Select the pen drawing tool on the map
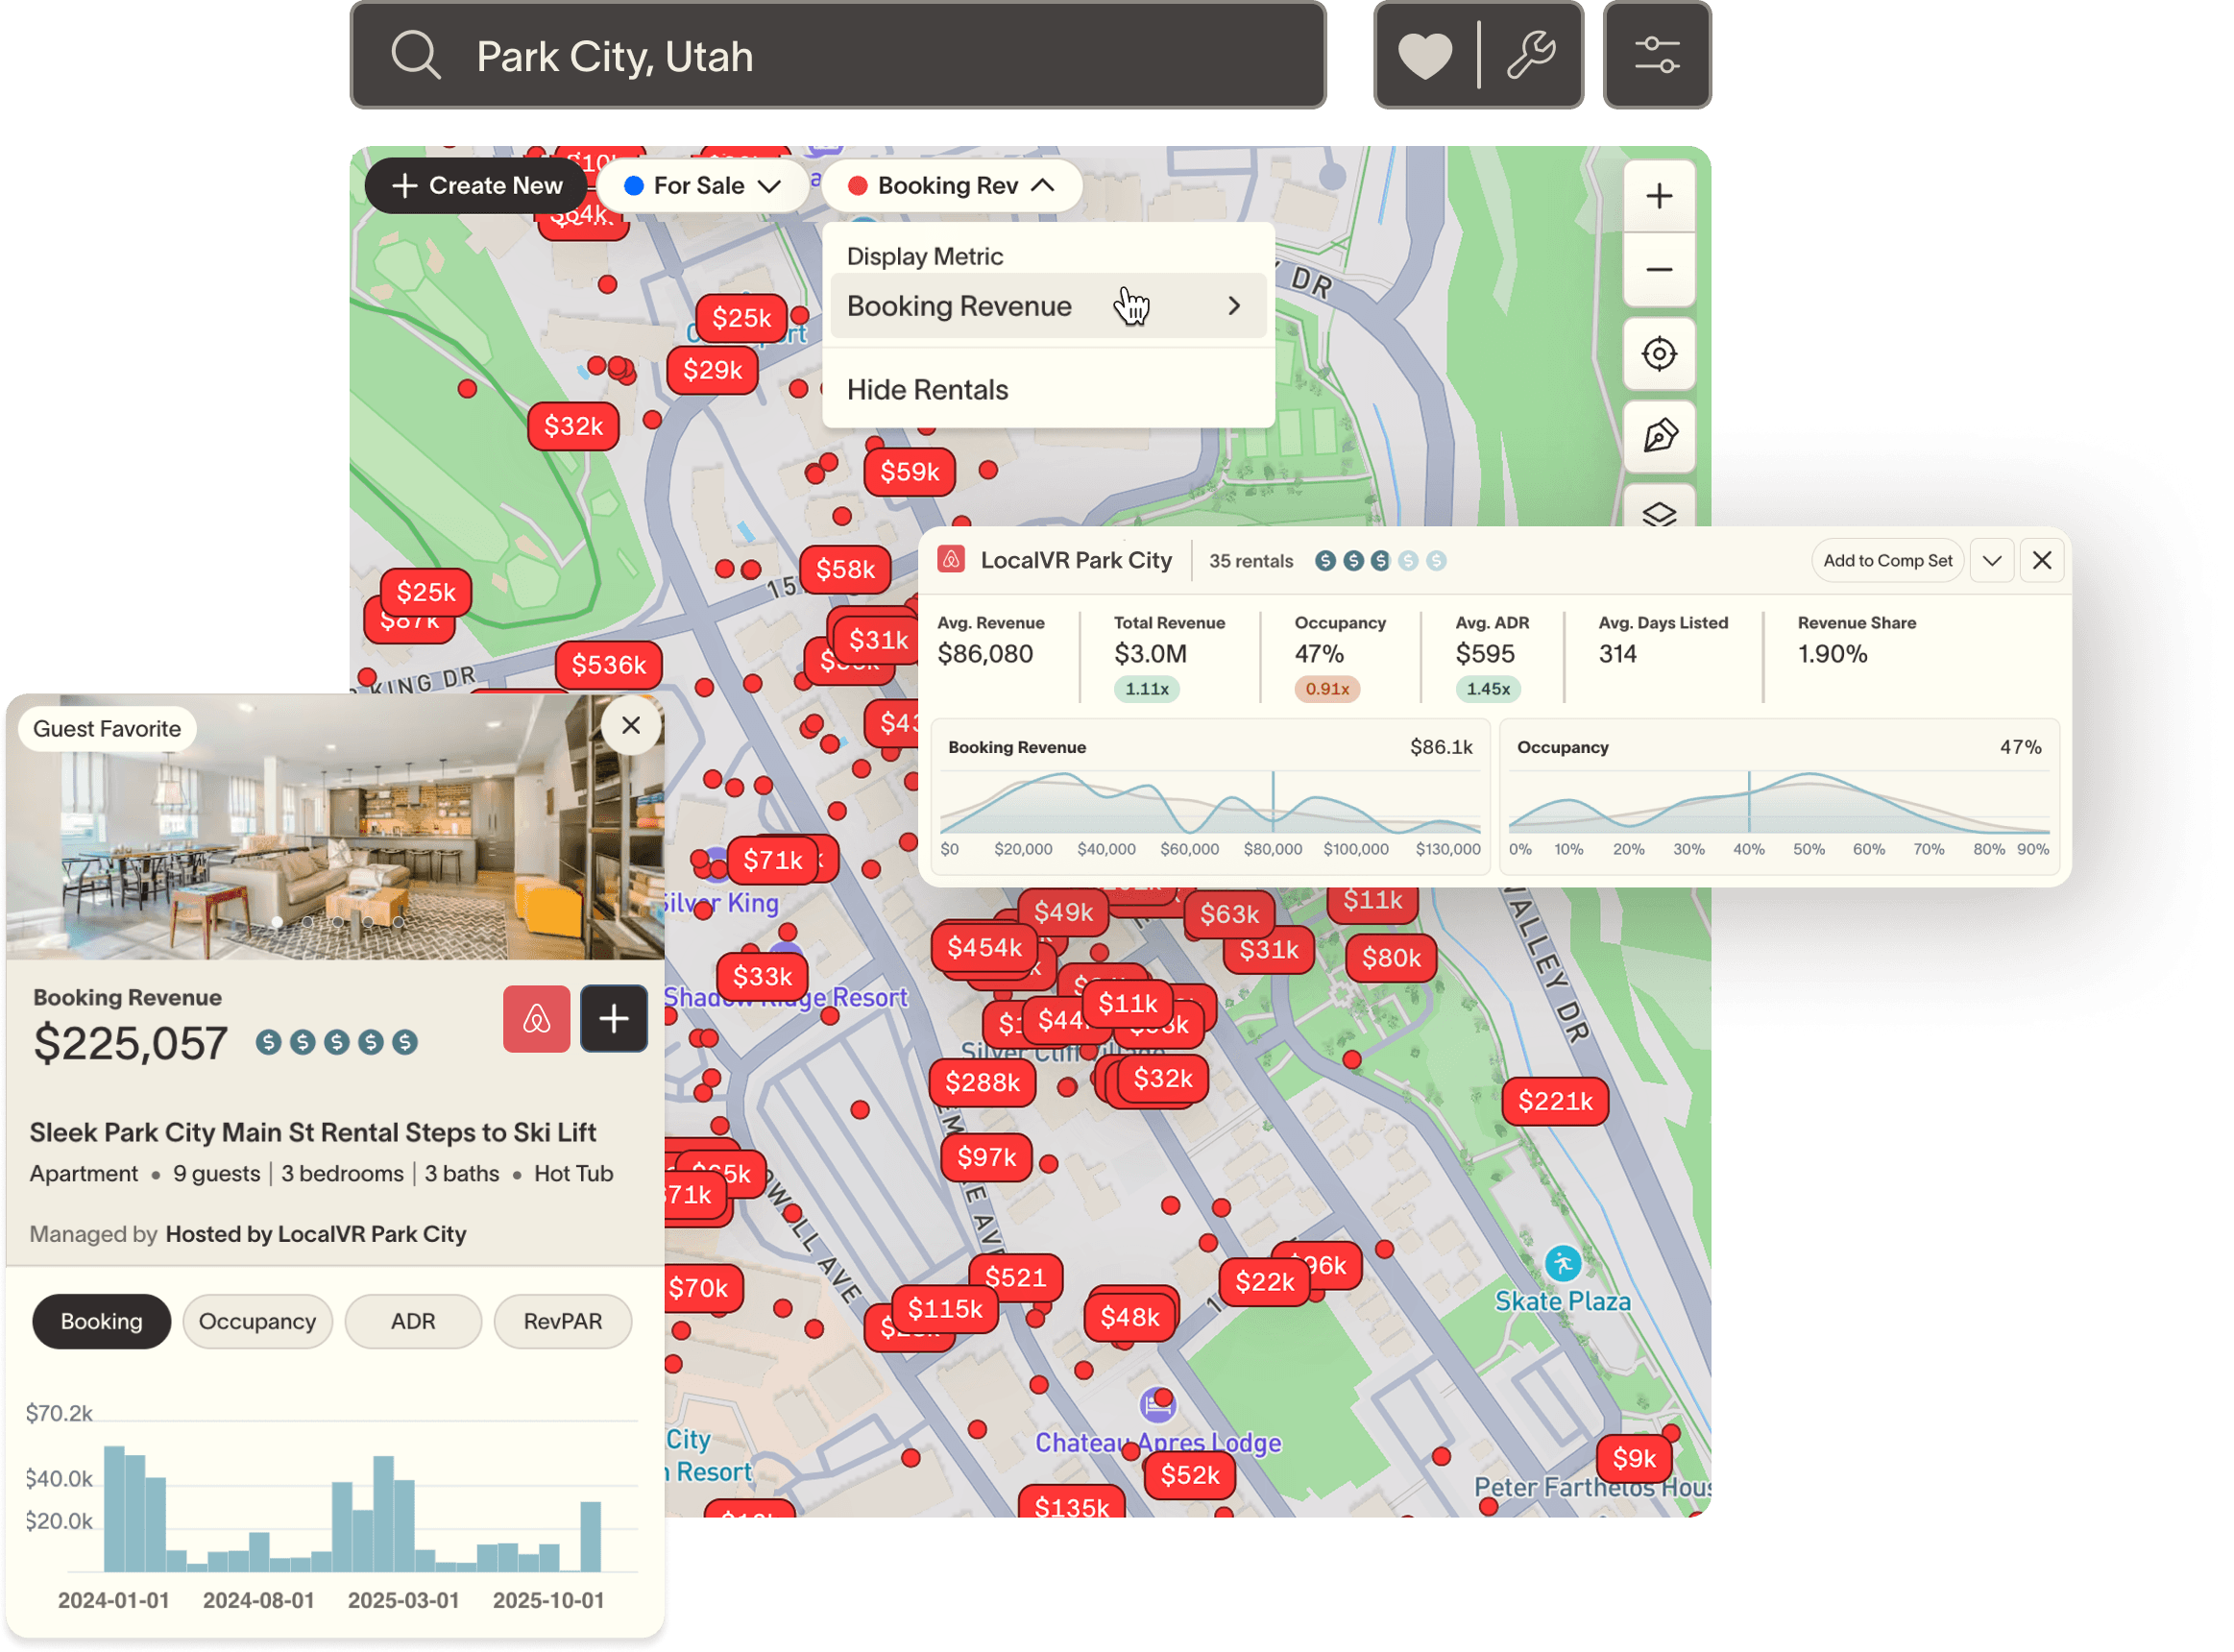The height and width of the screenshot is (1652, 2234). point(1658,437)
